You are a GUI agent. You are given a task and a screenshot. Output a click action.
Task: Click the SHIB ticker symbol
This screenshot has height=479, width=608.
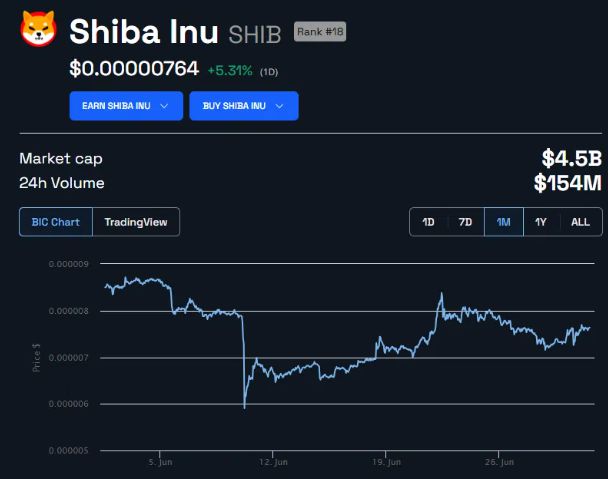tap(257, 33)
